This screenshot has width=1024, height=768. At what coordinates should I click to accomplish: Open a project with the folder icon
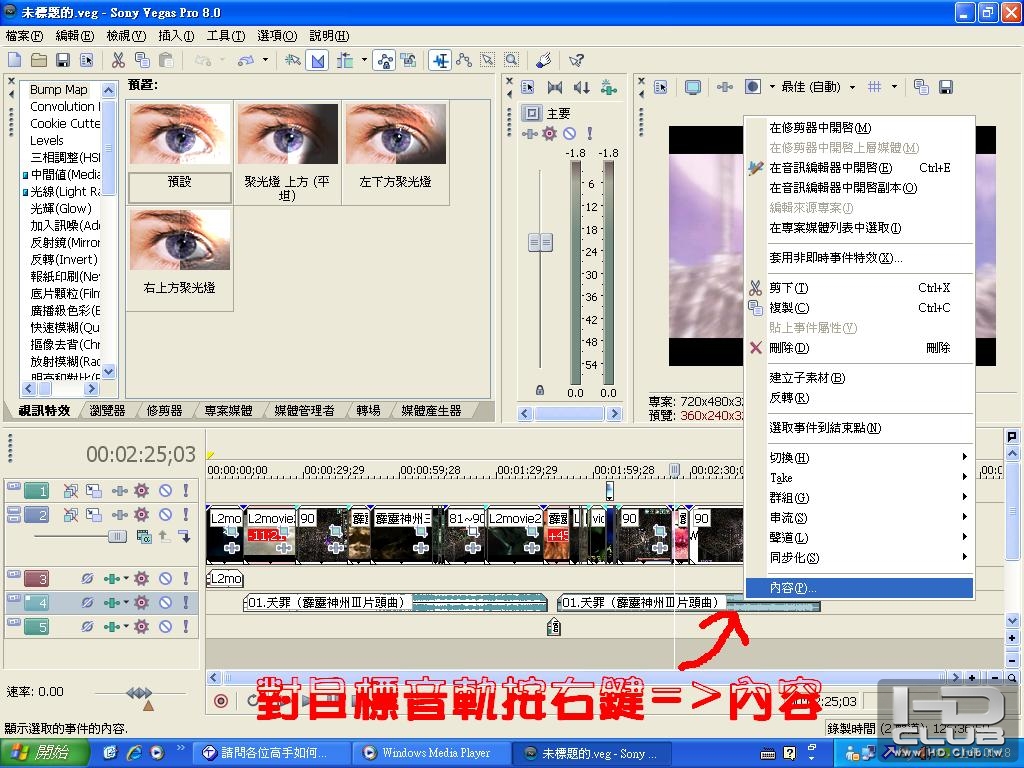click(39, 61)
